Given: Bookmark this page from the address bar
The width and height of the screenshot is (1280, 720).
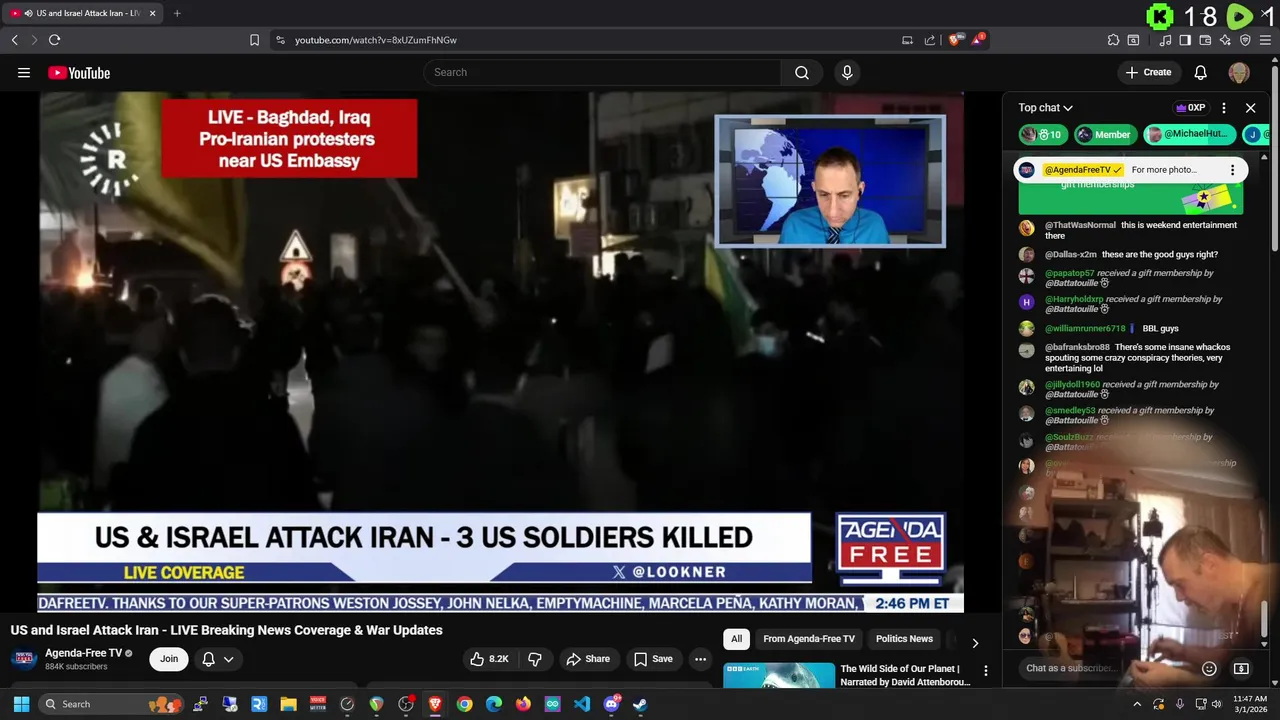Looking at the screenshot, I should pyautogui.click(x=254, y=40).
